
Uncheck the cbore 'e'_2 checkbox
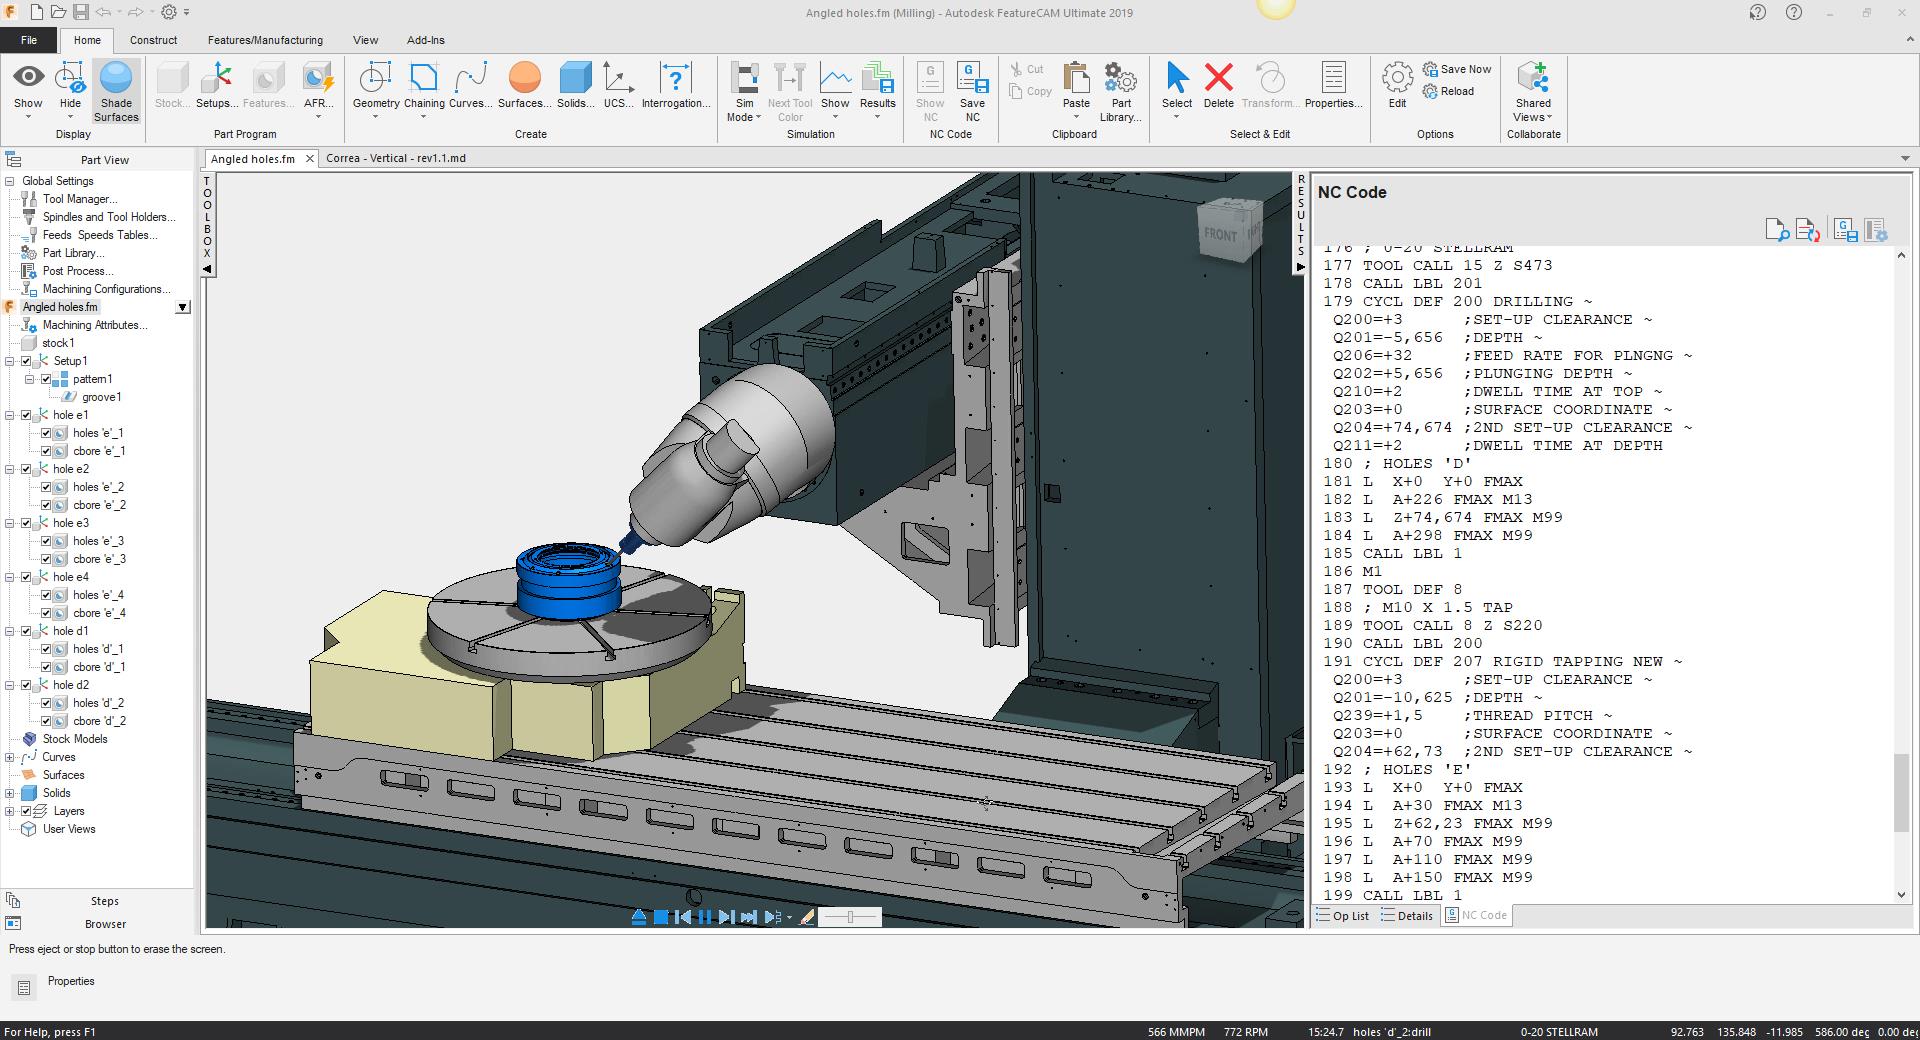pyautogui.click(x=46, y=505)
